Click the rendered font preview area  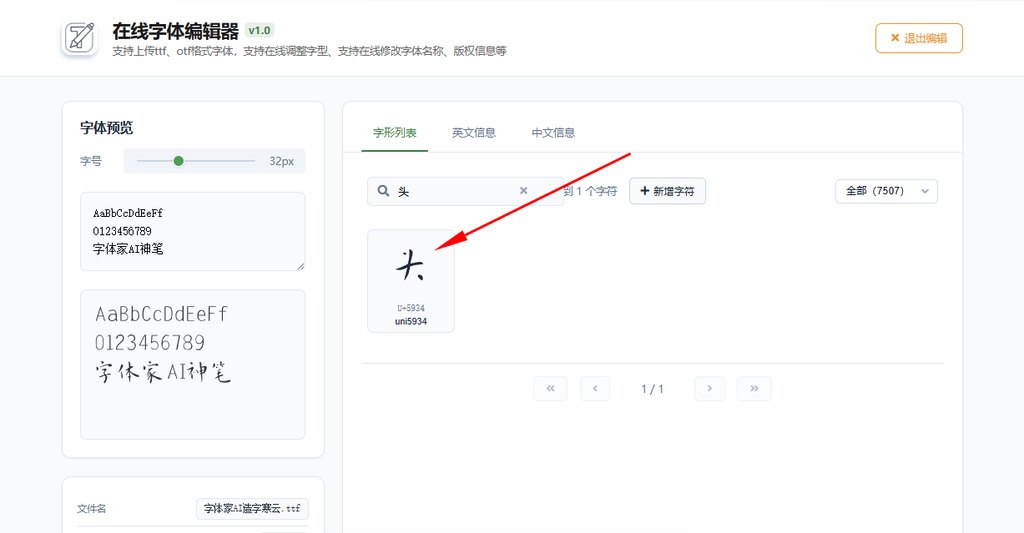tap(193, 364)
